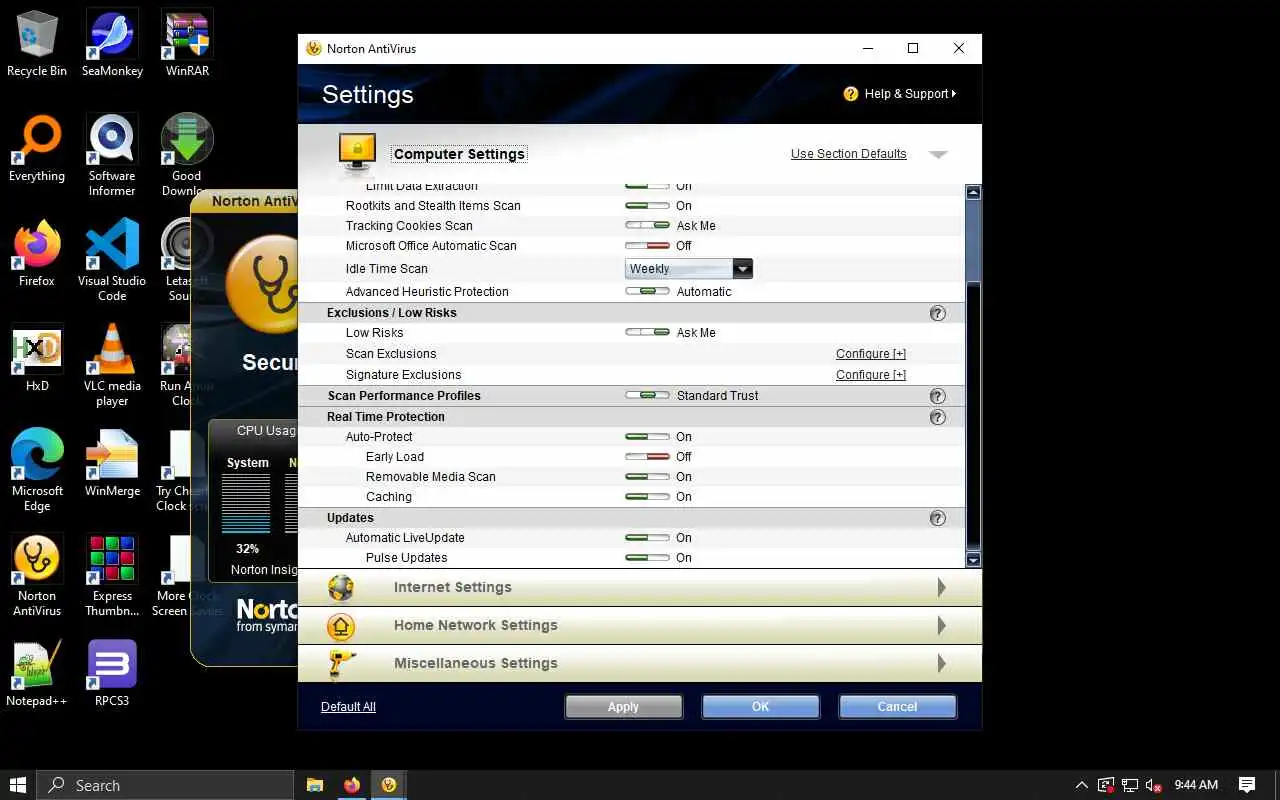Open Express Thumbnail desktop icon
Screen dimensions: 1280x800
(112, 576)
